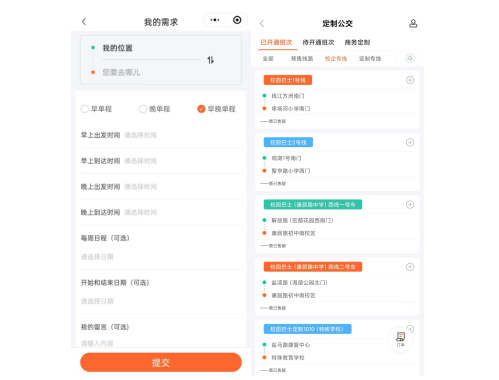The image size is (499, 380).
Task: Tap the circular close target icon
Action: 237,20
